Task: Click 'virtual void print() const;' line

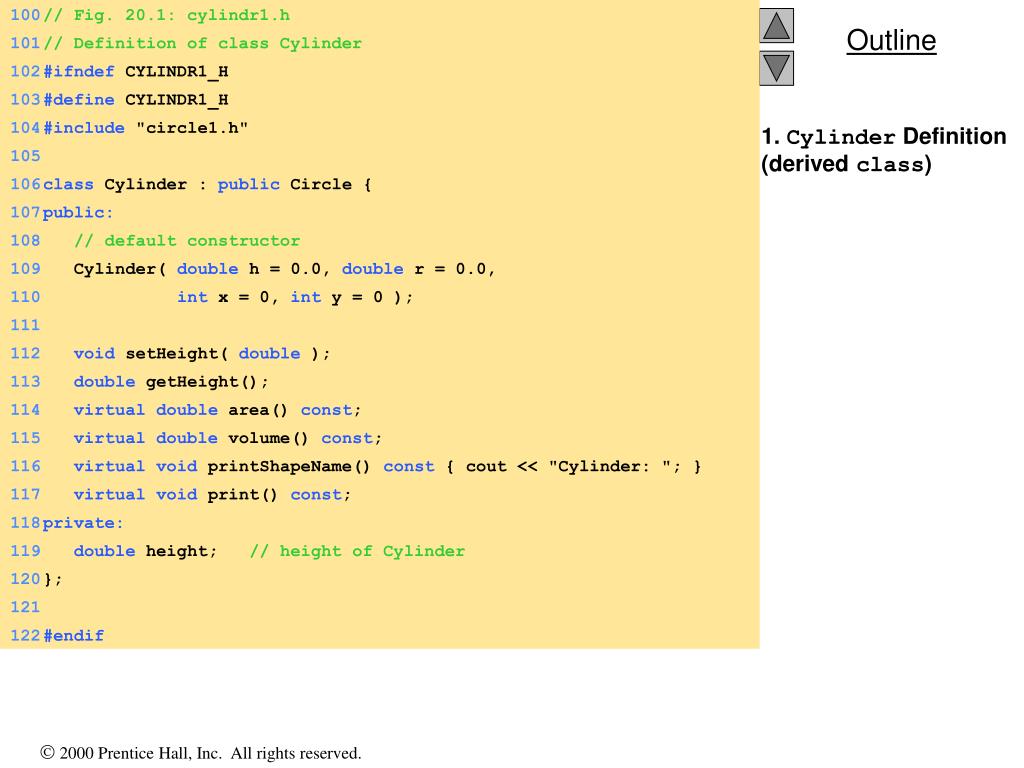Action: coord(212,495)
